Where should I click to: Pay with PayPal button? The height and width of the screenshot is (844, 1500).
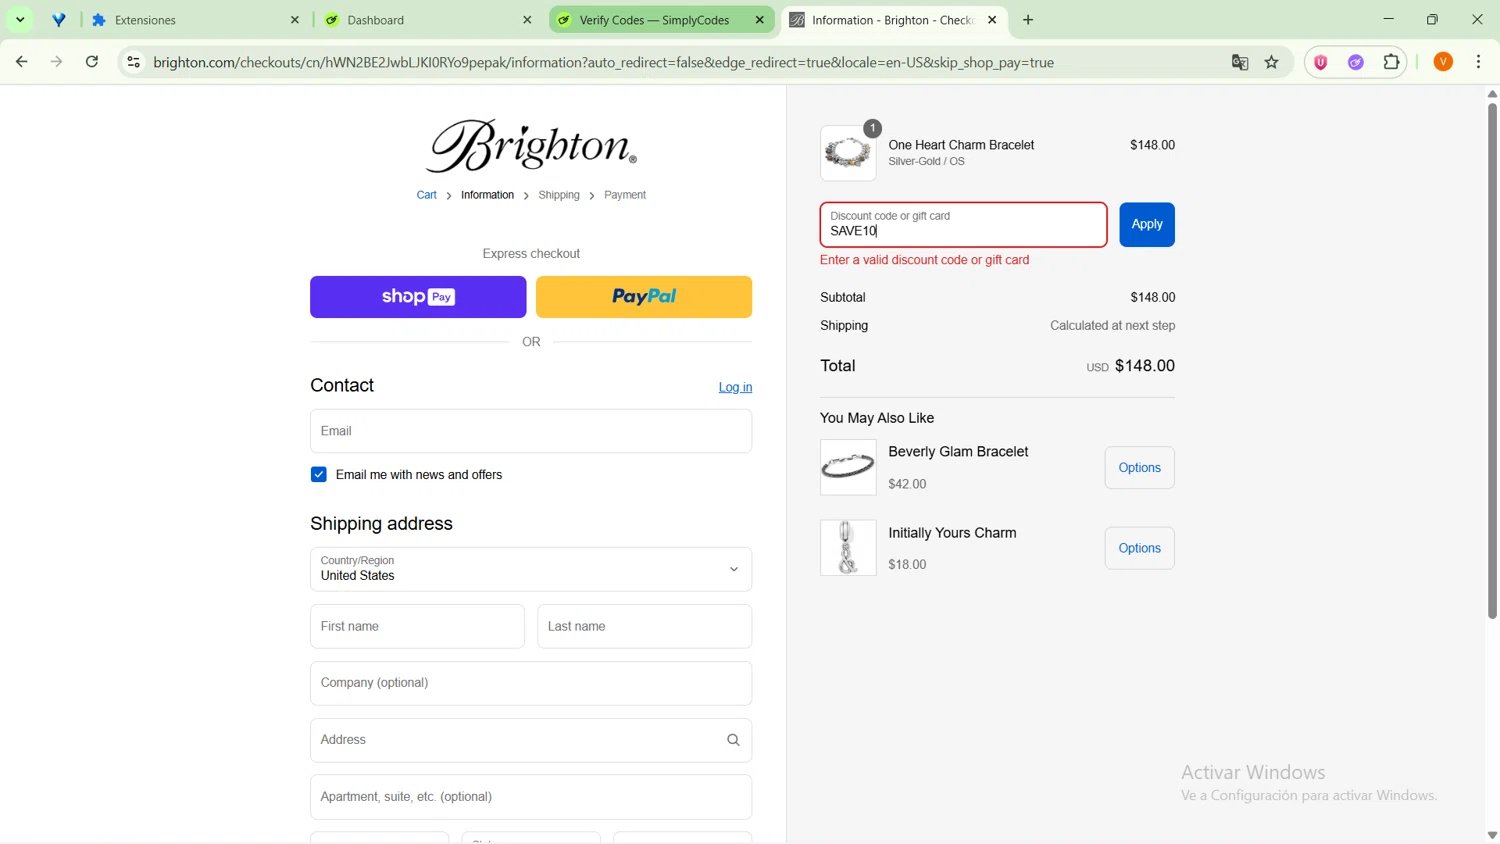point(644,297)
